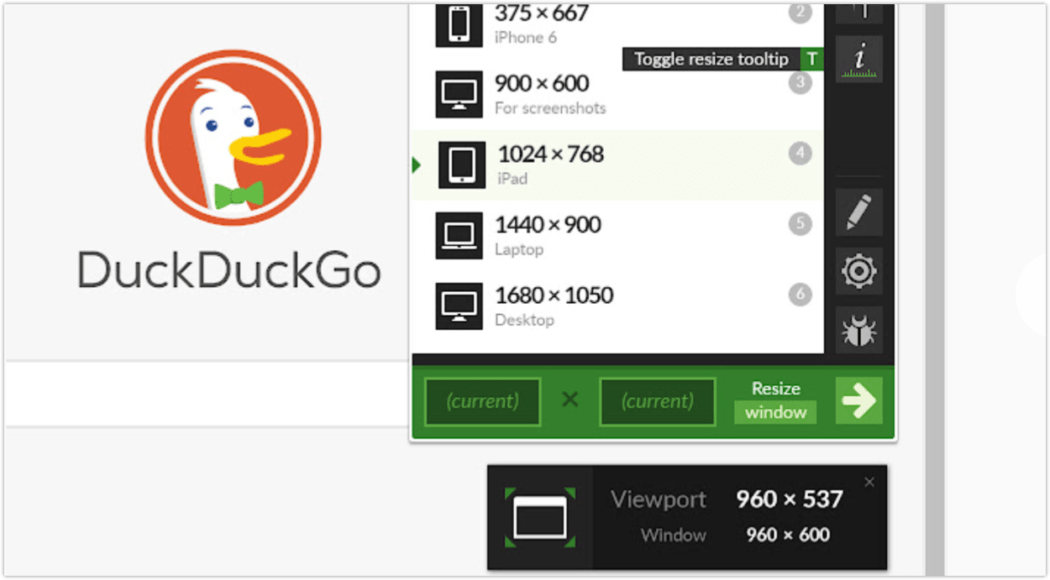Viewport: 1050px width, 580px height.
Task: Click the Desktop monitor icon
Action: coord(460,306)
